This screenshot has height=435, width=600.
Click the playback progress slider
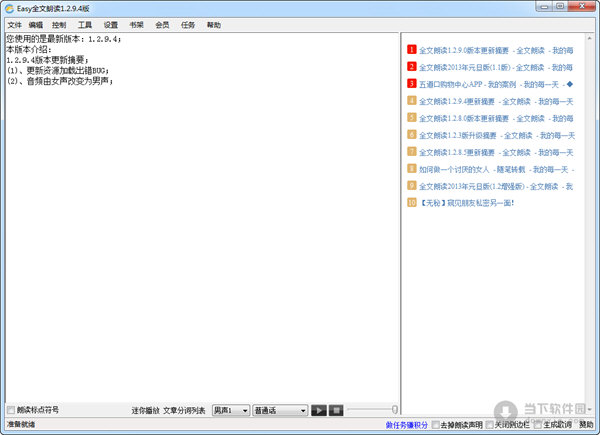(x=372, y=409)
